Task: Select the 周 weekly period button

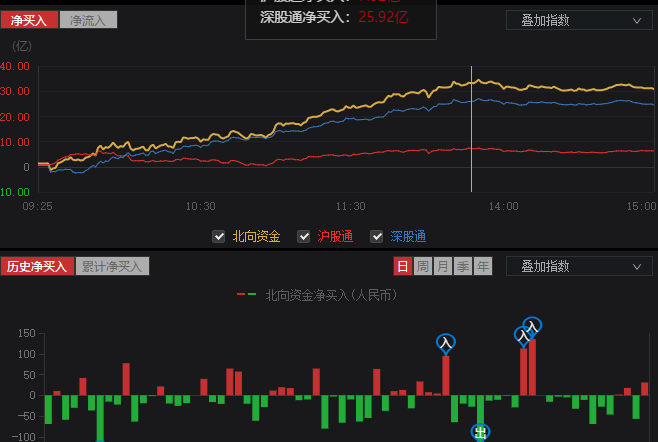Action: coord(423,266)
